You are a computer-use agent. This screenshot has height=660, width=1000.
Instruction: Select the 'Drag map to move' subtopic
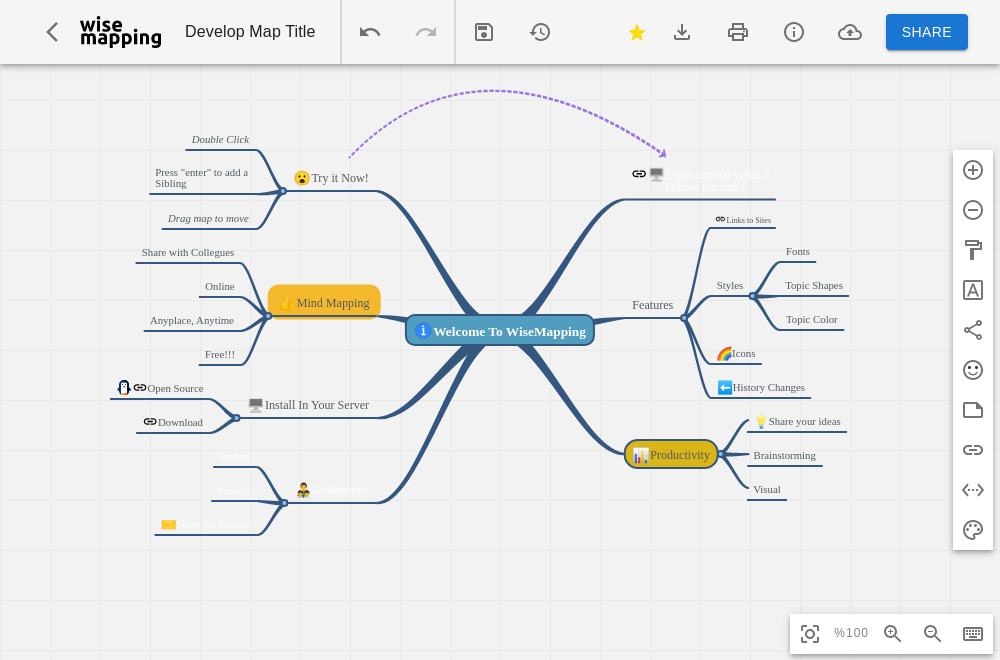(208, 219)
